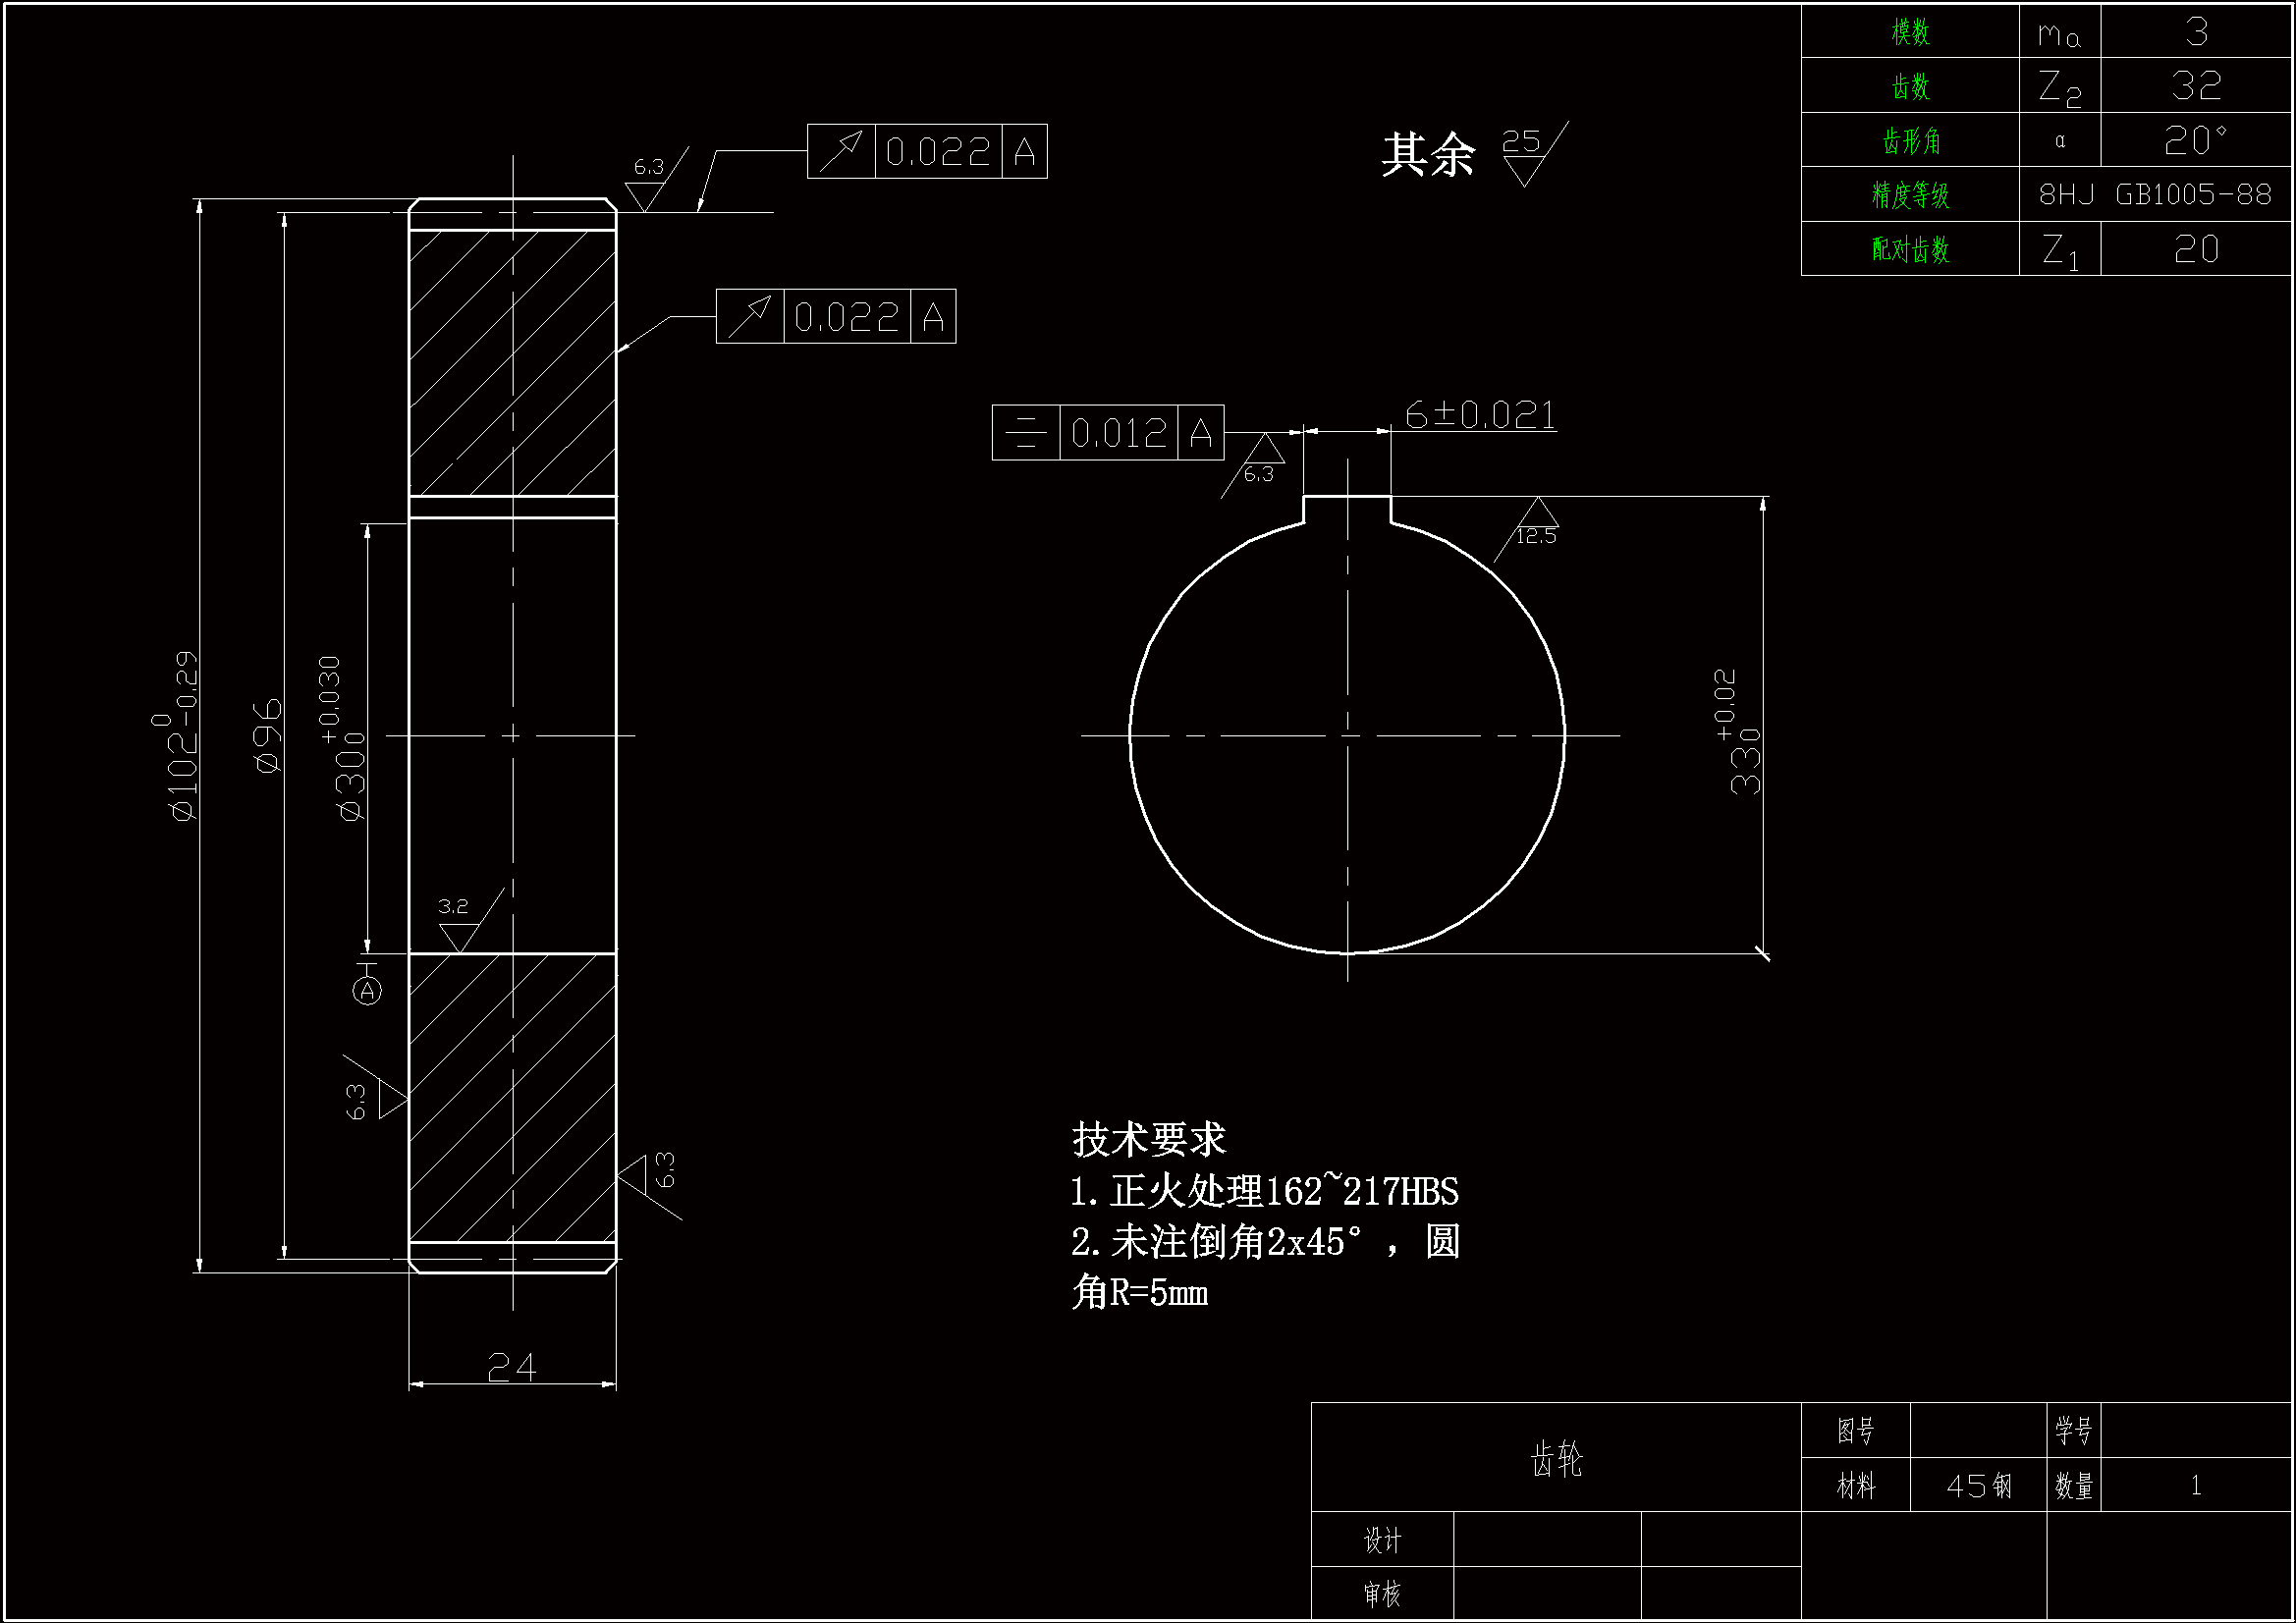Viewport: 2296px width, 1623px height.
Task: Click the lower 0.022 runout tolerance frame
Action: click(835, 317)
